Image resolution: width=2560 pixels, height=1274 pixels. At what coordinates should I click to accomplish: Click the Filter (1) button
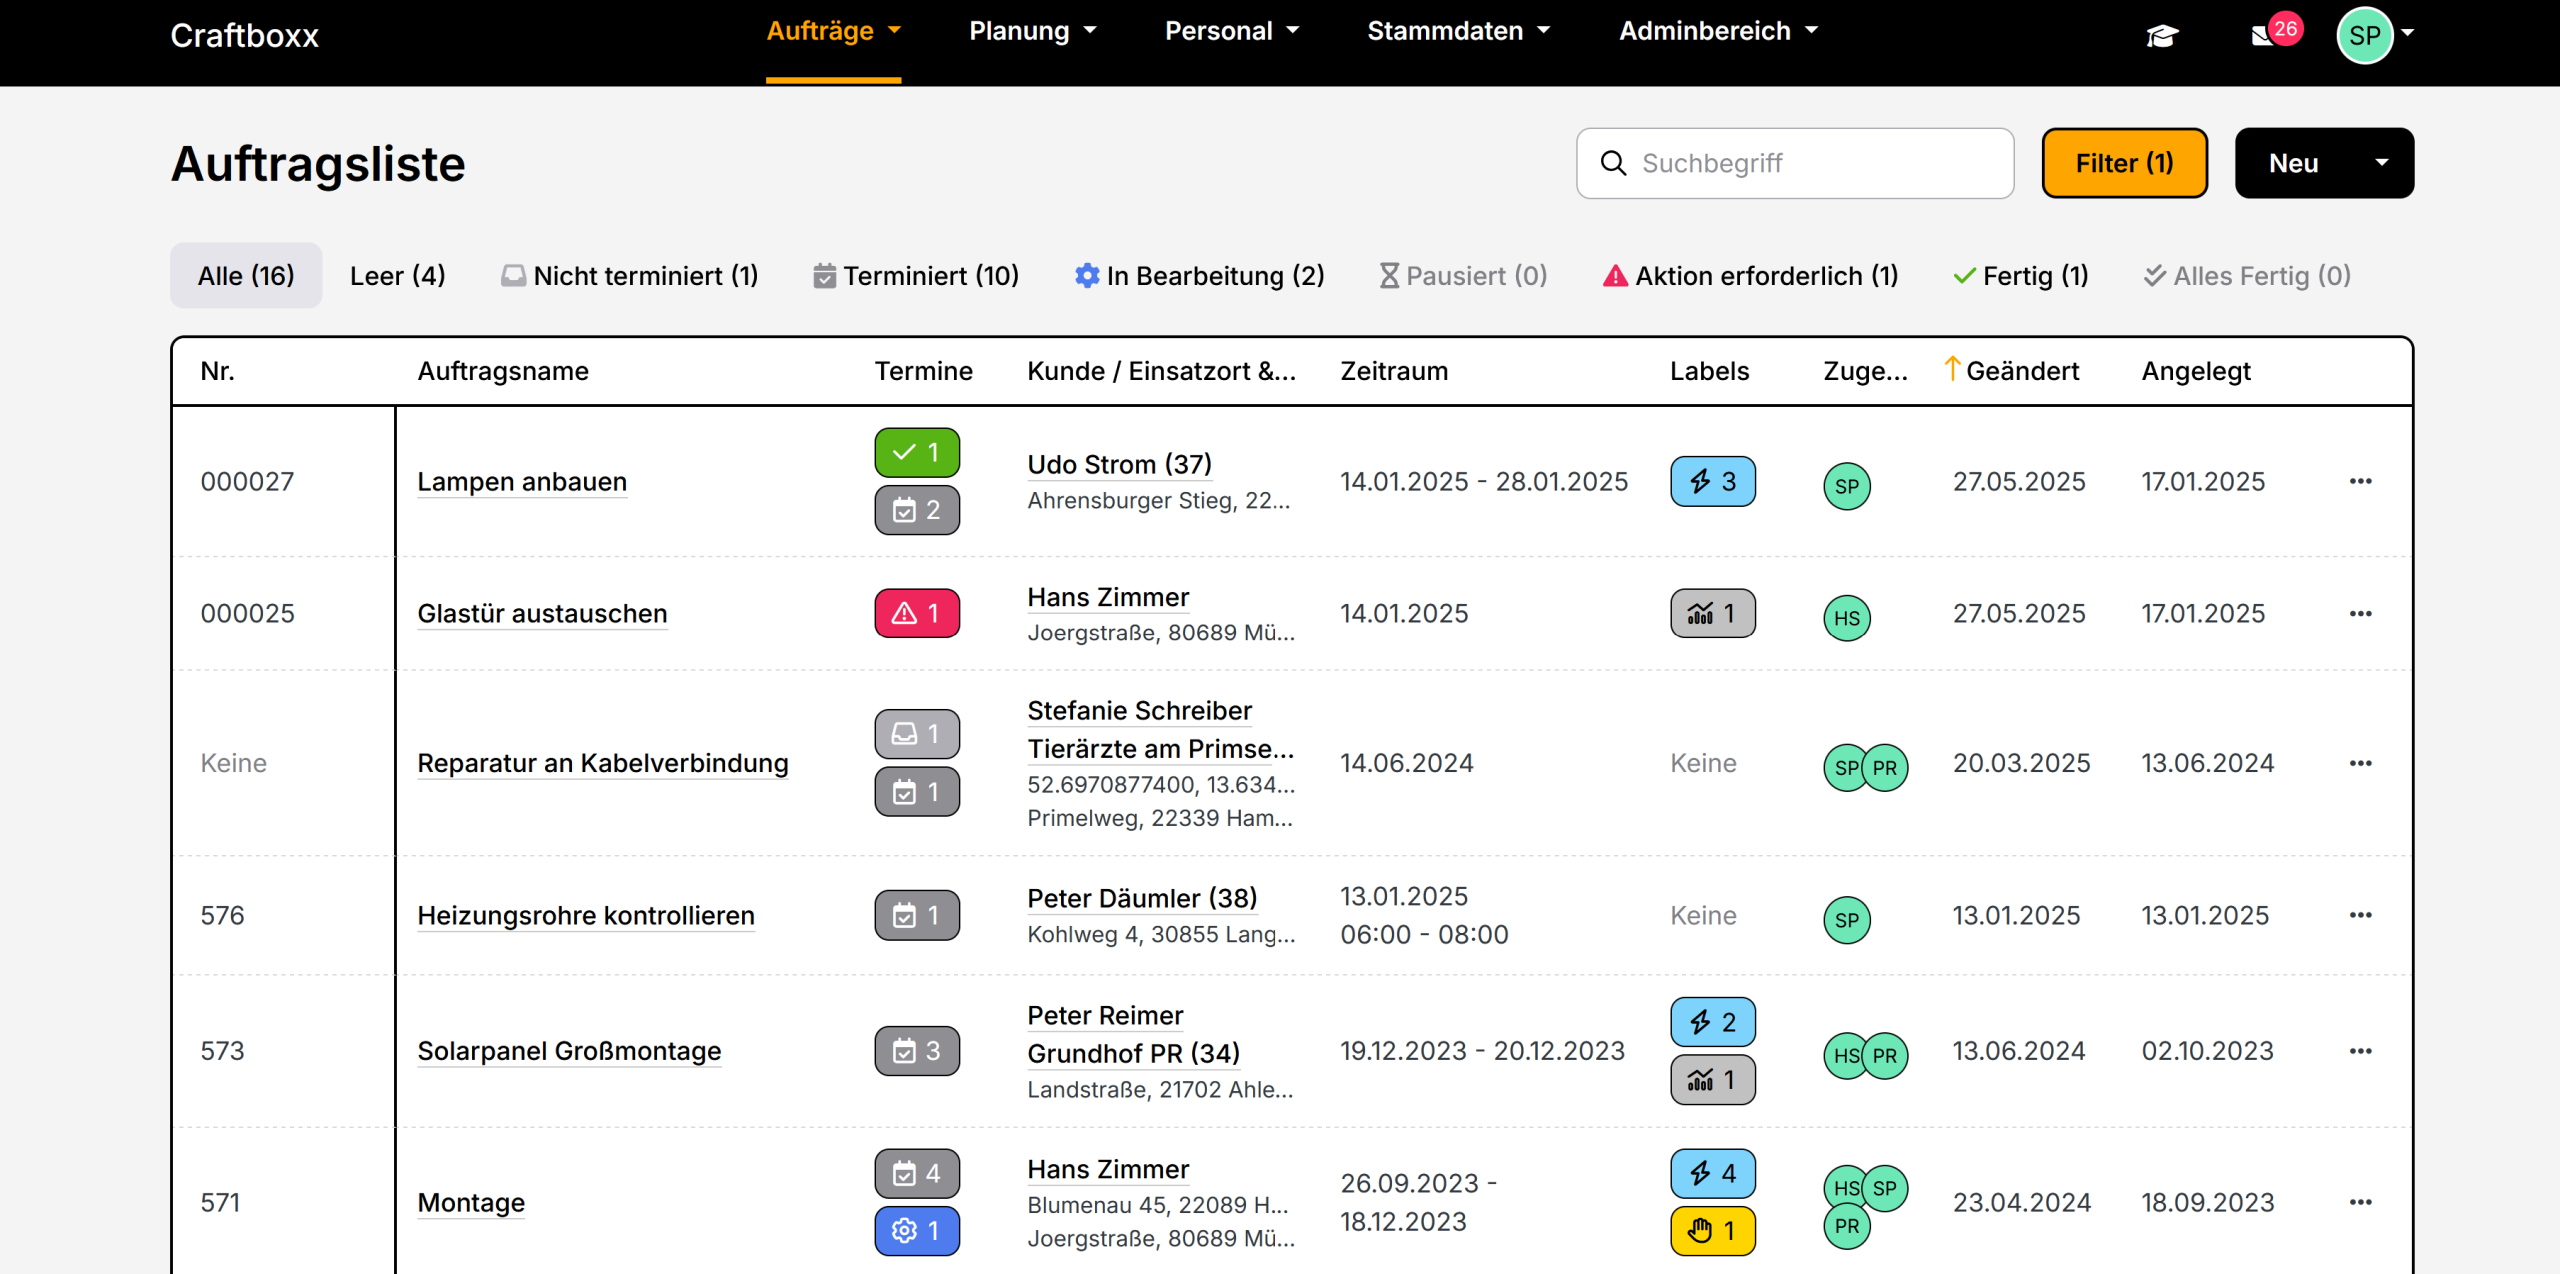2124,163
